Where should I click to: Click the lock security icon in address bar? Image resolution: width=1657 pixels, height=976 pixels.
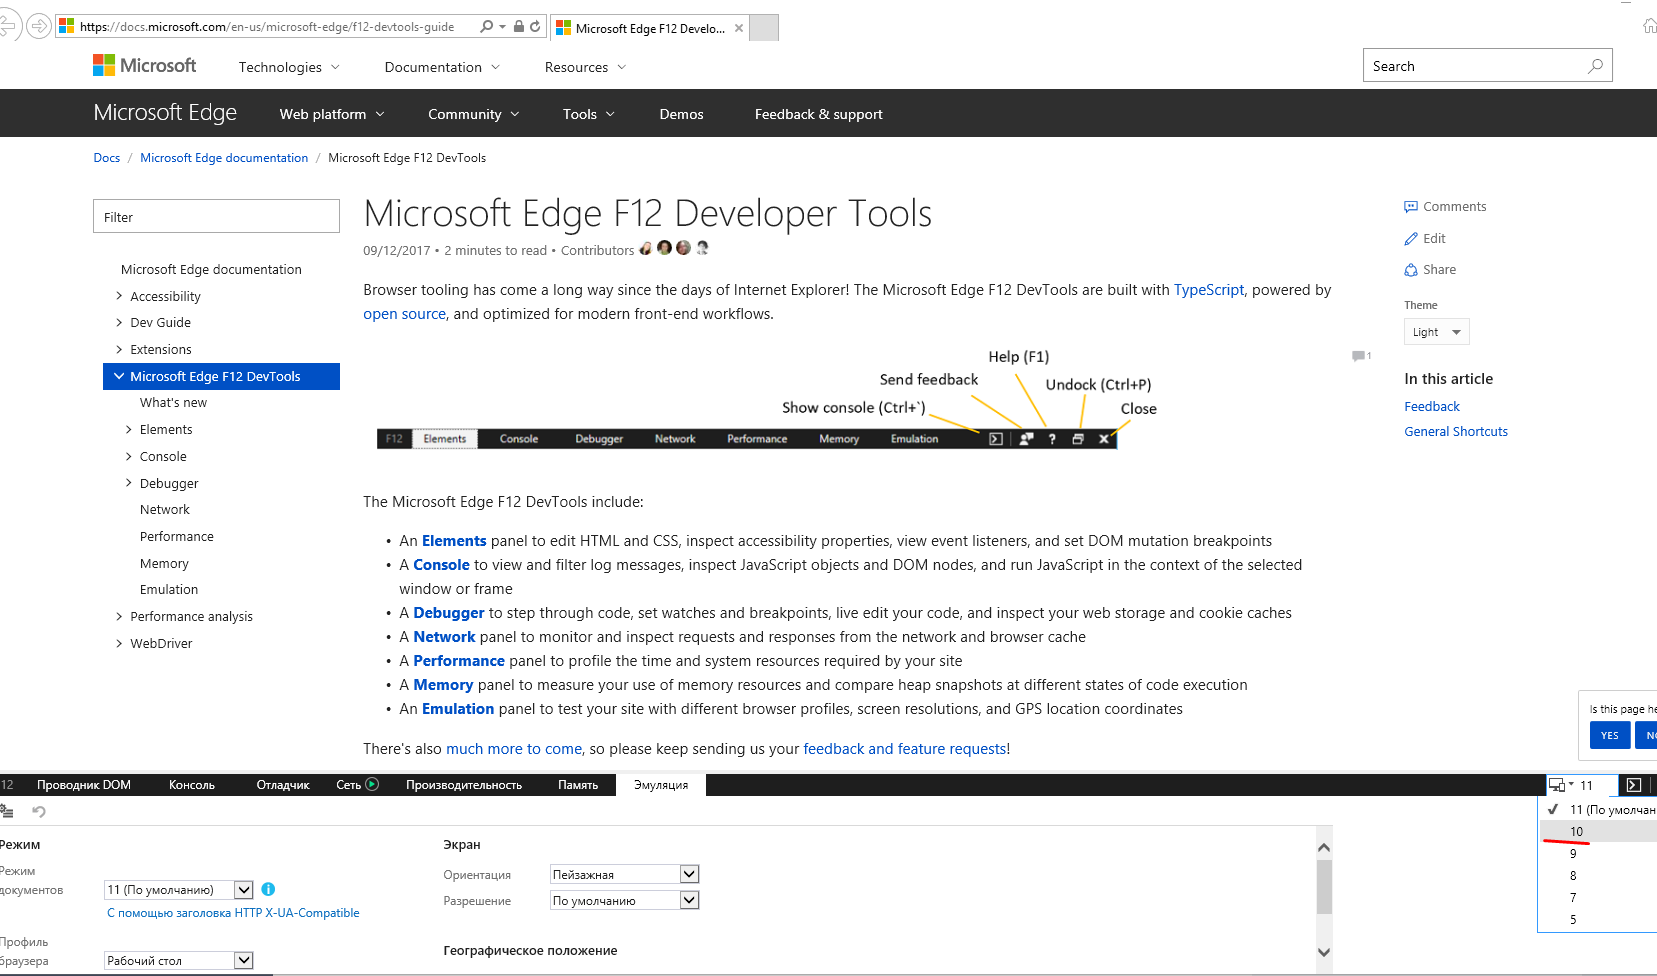[519, 27]
